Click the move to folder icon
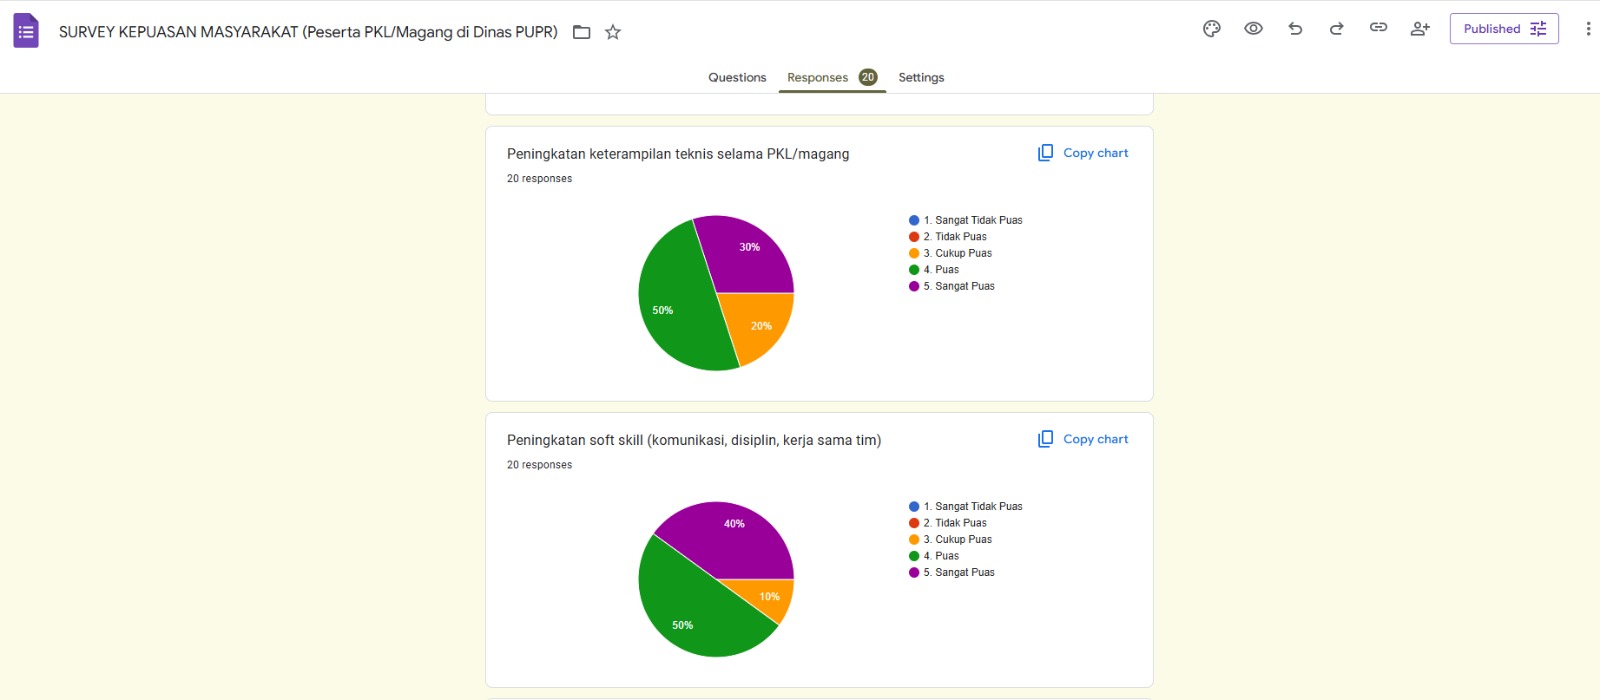This screenshot has height=700, width=1600. tap(581, 32)
